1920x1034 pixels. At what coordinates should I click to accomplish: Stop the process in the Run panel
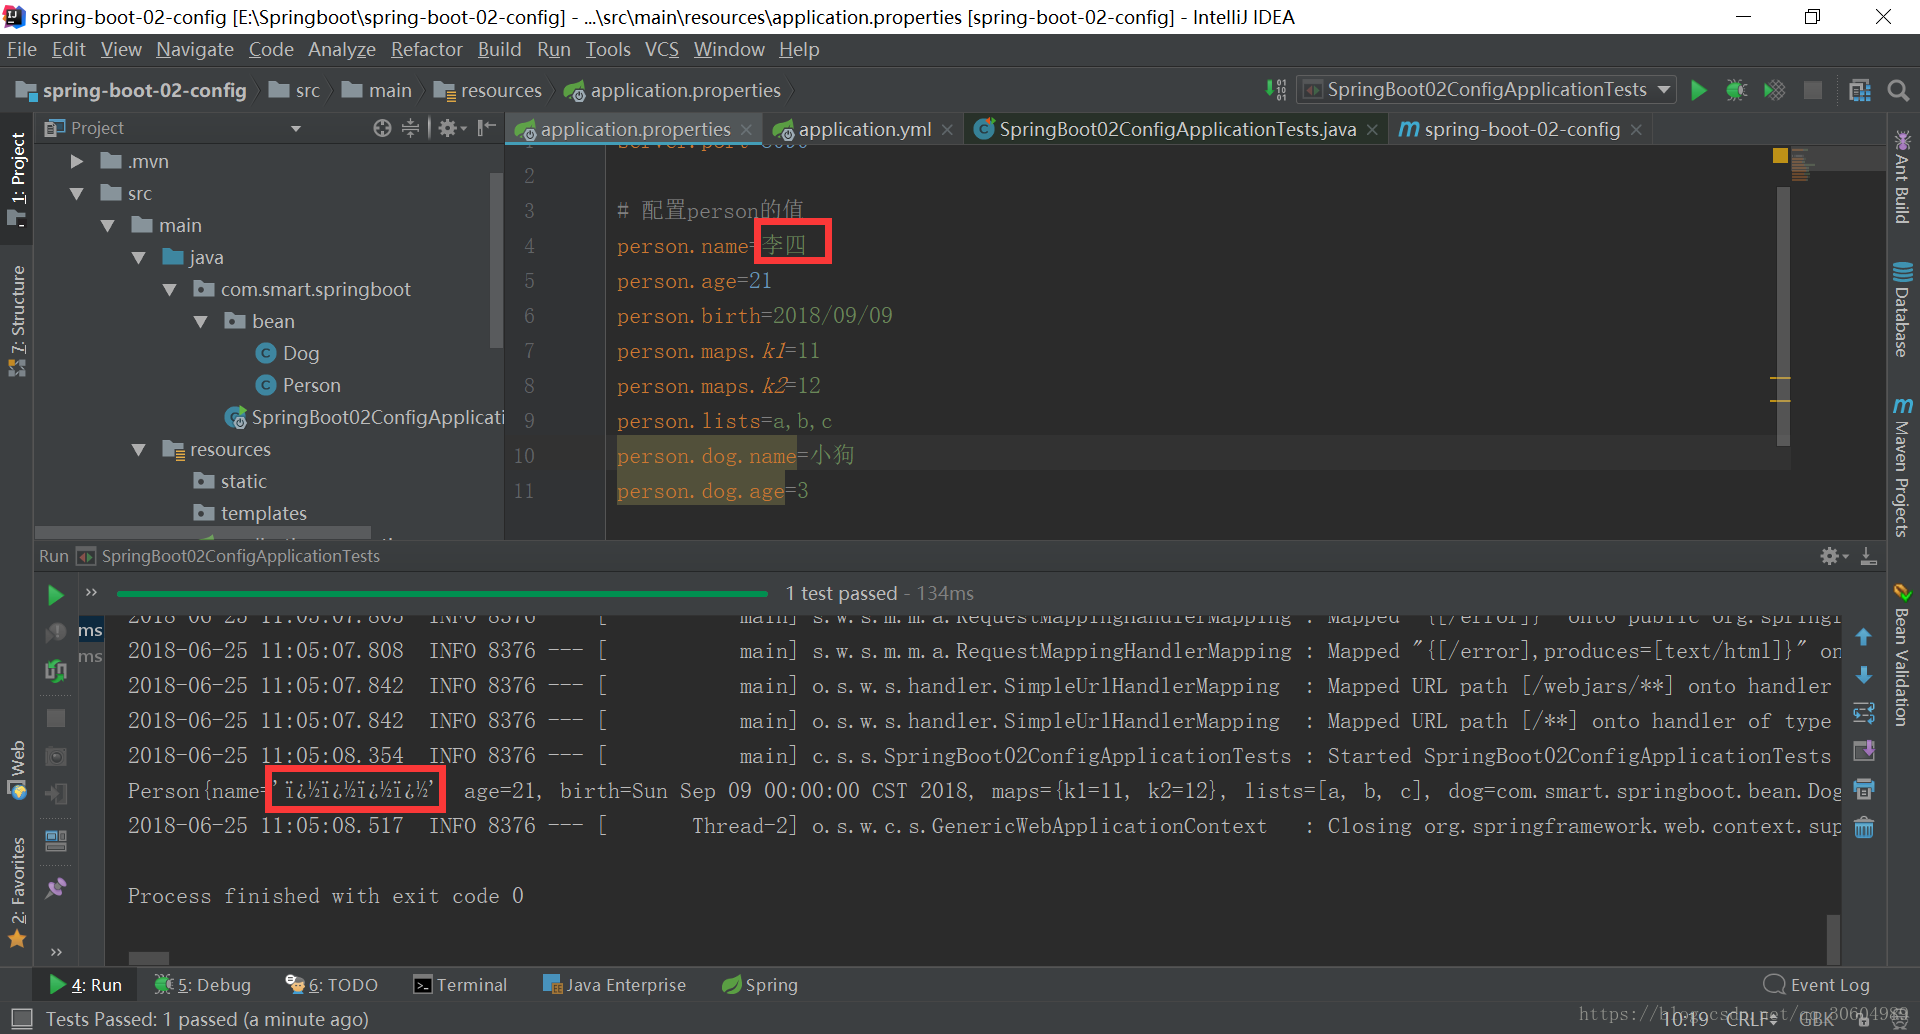point(56,718)
